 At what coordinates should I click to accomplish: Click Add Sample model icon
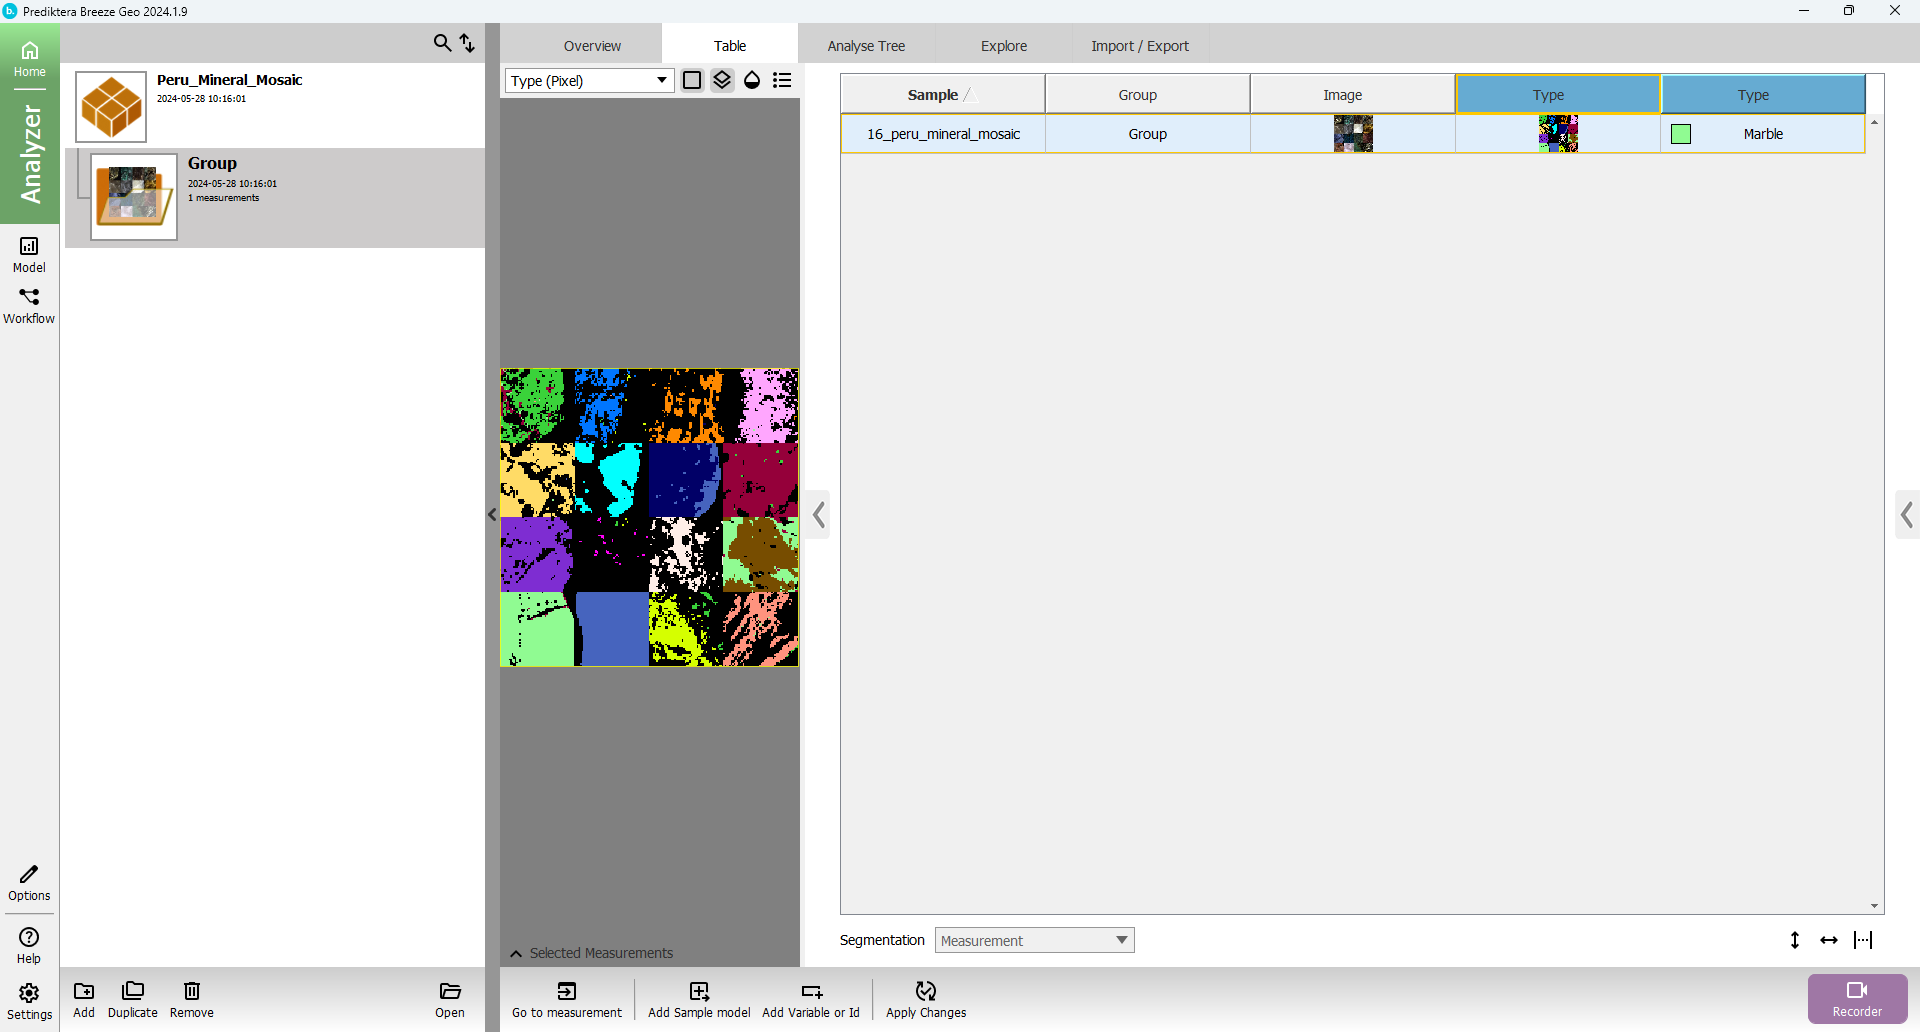[x=699, y=991]
